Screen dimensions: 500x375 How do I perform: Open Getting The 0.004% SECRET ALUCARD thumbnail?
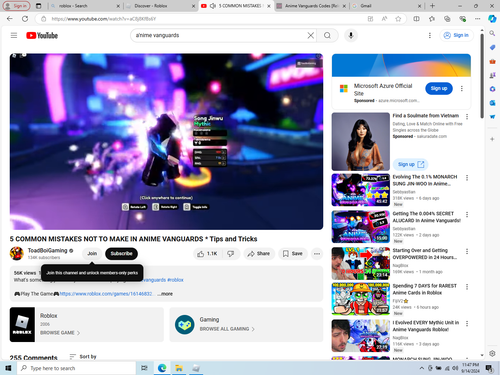[x=361, y=227]
